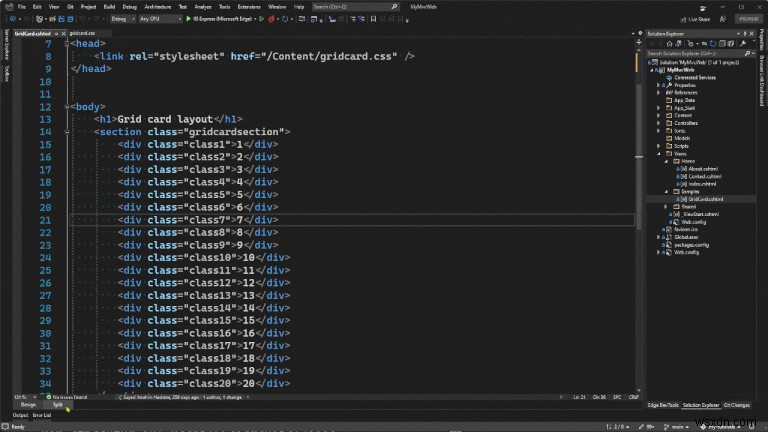Open the Output window tab
This screenshot has height=432, width=768.
20,415
